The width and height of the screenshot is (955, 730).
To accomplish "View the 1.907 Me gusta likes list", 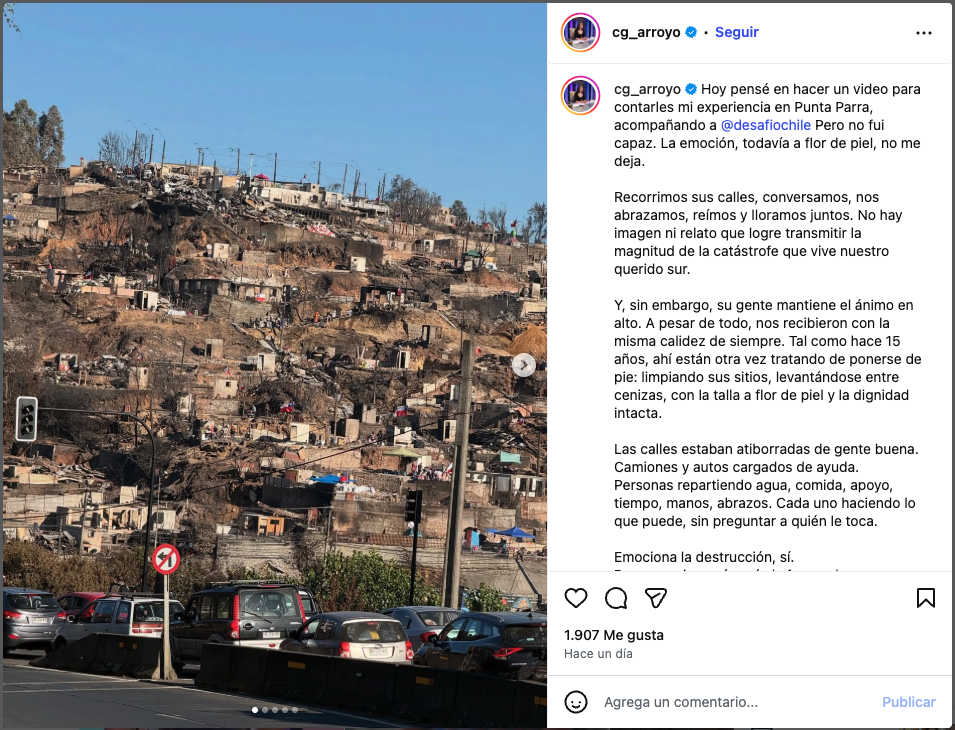I will click(614, 635).
